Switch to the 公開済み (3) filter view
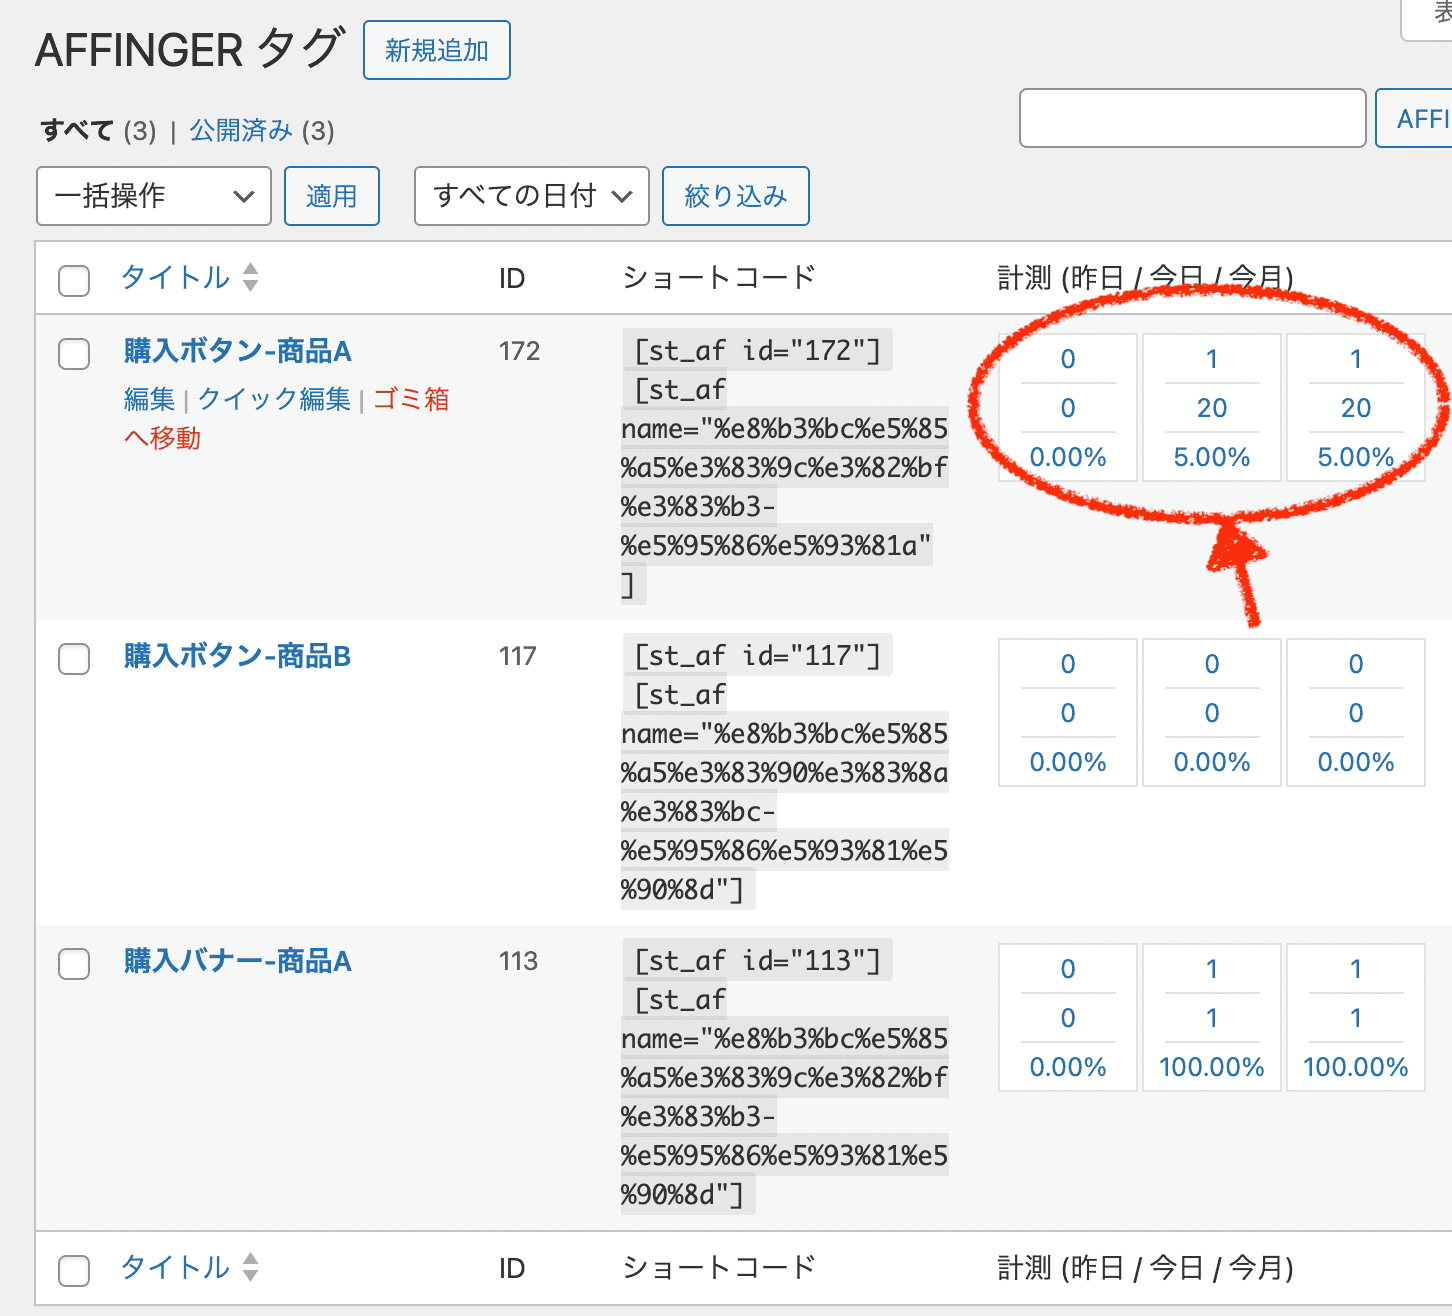The image size is (1452, 1316). [240, 130]
